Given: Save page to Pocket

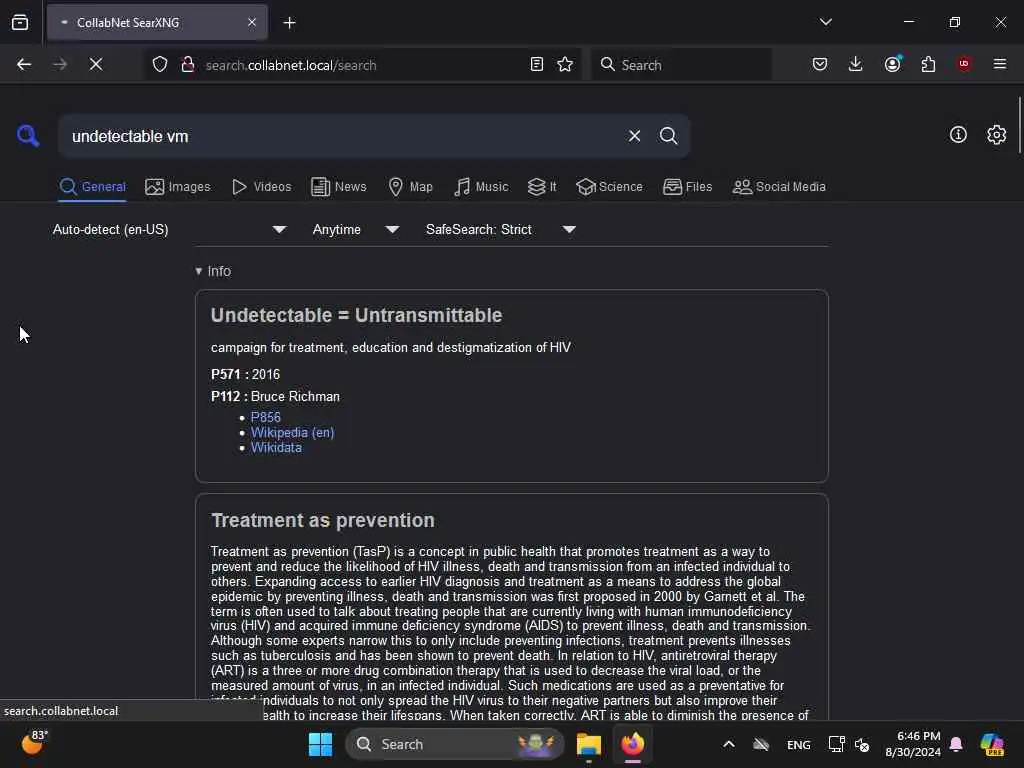Looking at the screenshot, I should (820, 64).
